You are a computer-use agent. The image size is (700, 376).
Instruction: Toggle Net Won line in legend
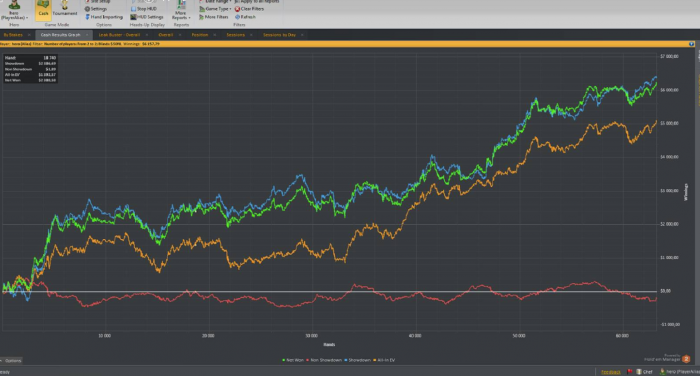[x=293, y=360]
